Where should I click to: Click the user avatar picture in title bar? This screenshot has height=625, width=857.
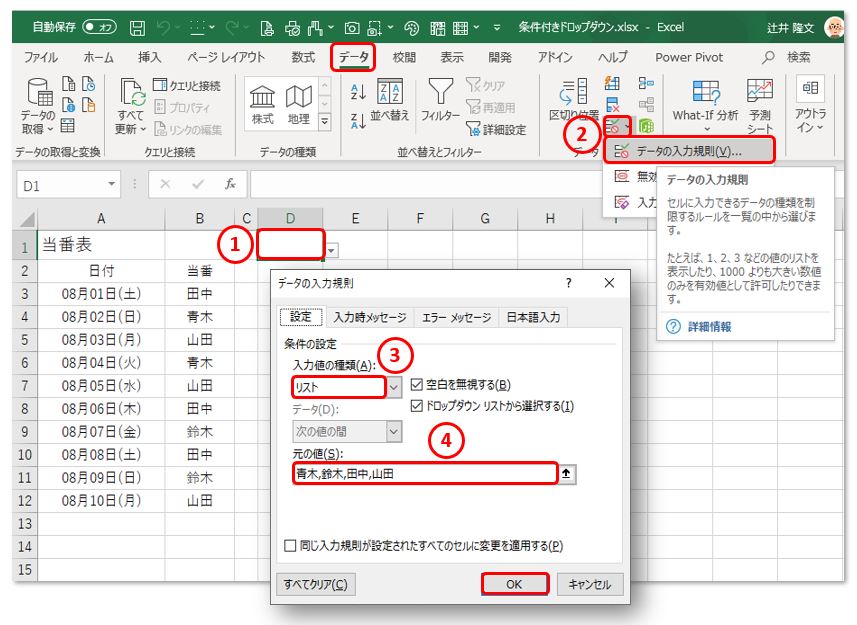point(833,27)
